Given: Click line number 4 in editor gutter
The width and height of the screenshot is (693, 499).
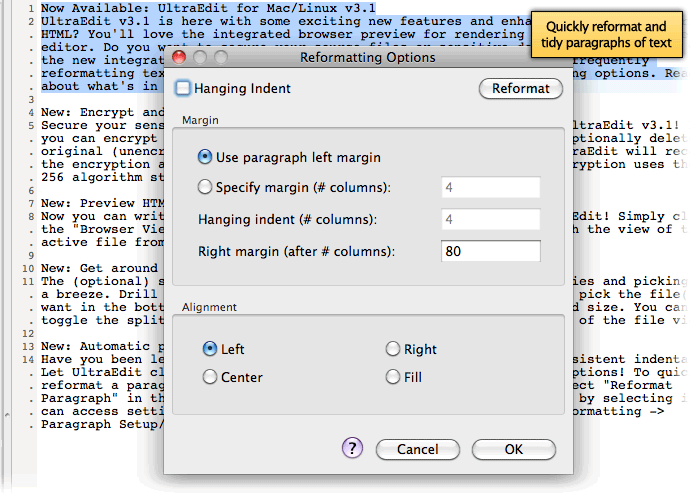Looking at the screenshot, I should (31, 113).
